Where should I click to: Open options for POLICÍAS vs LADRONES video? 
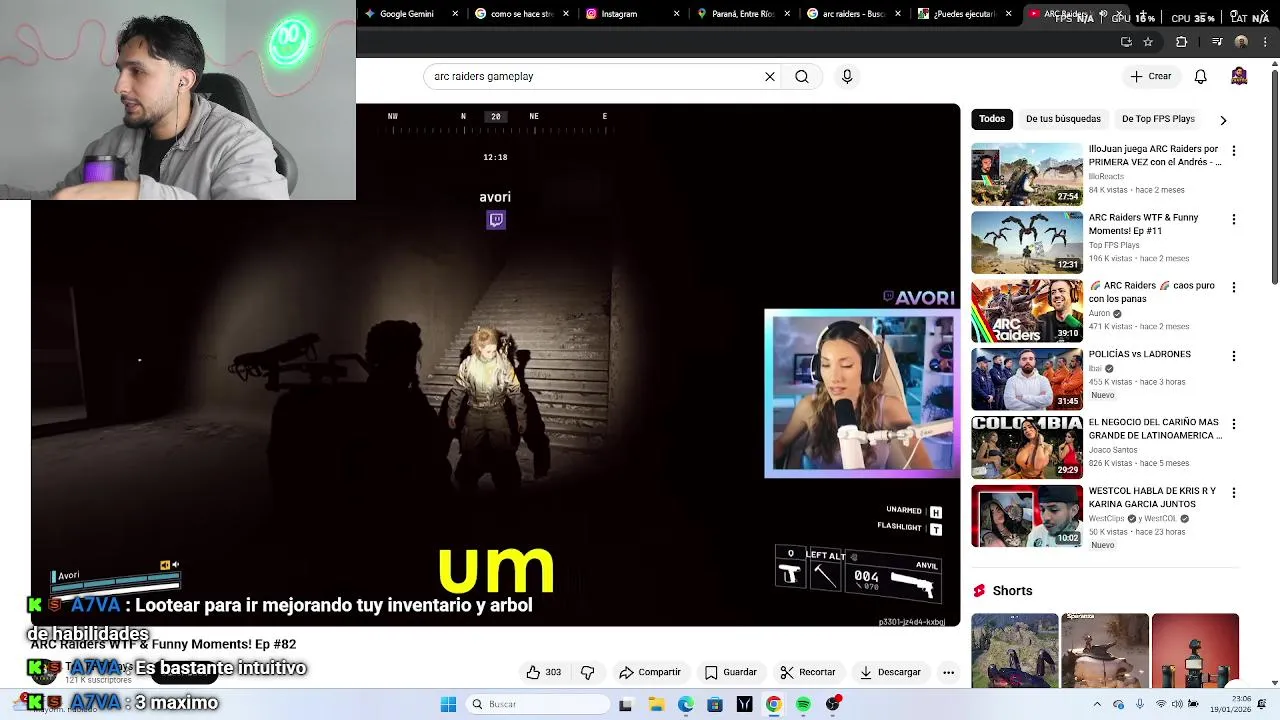1234,356
